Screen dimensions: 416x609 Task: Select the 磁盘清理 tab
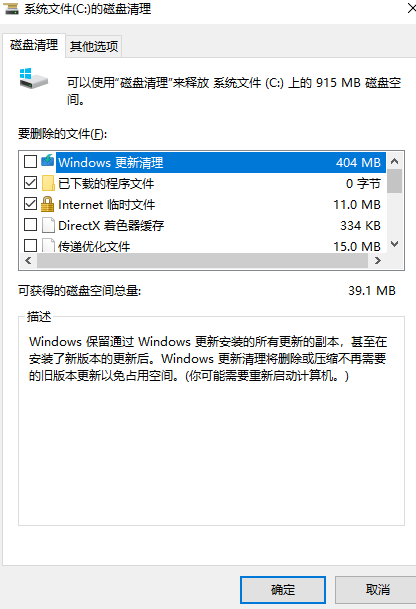pyautogui.click(x=34, y=45)
